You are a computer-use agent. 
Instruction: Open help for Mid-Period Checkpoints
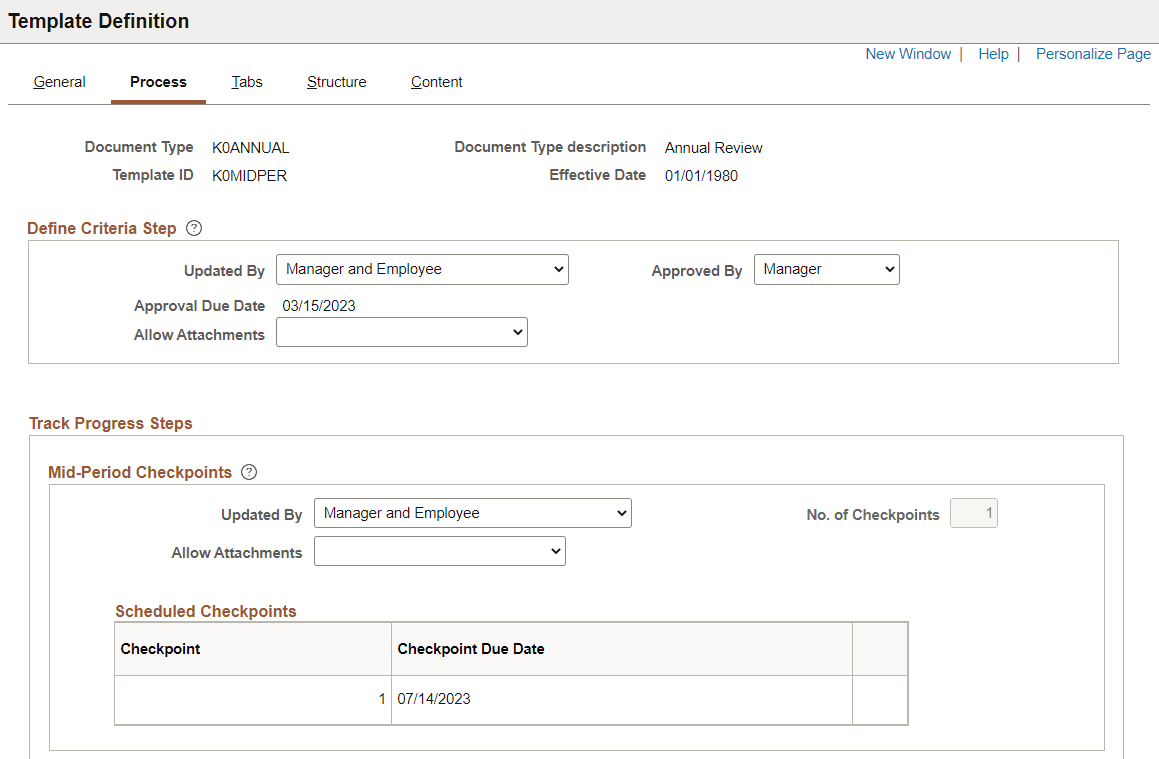pos(249,472)
